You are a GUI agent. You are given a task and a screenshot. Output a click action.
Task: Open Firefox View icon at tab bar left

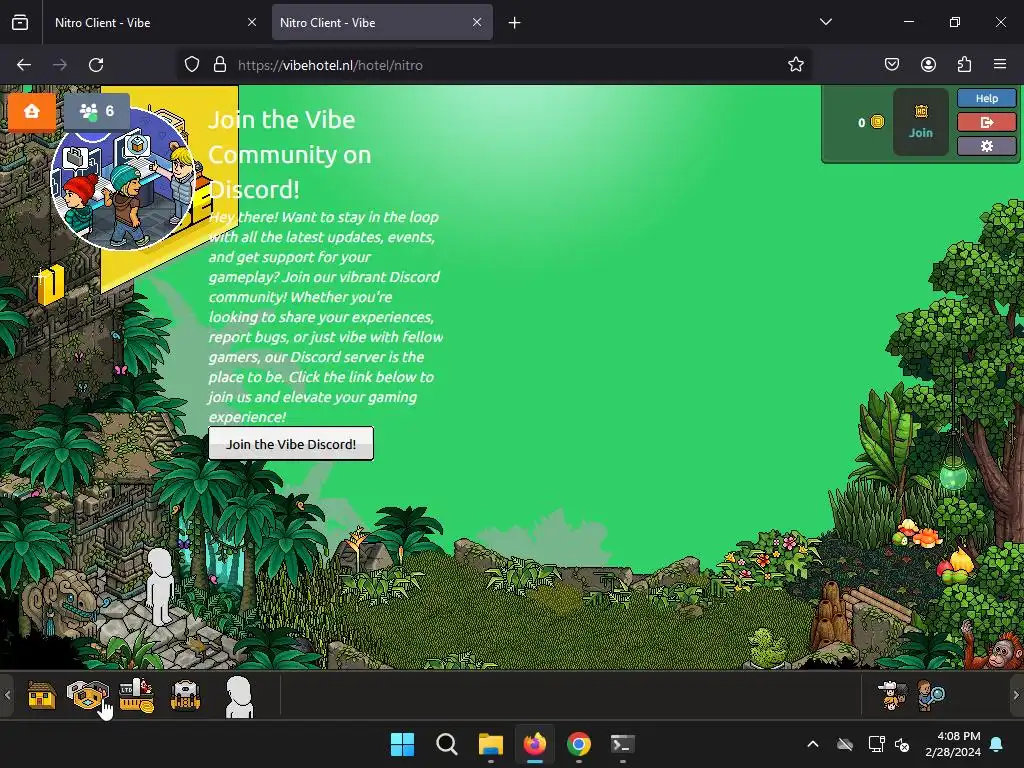[20, 22]
